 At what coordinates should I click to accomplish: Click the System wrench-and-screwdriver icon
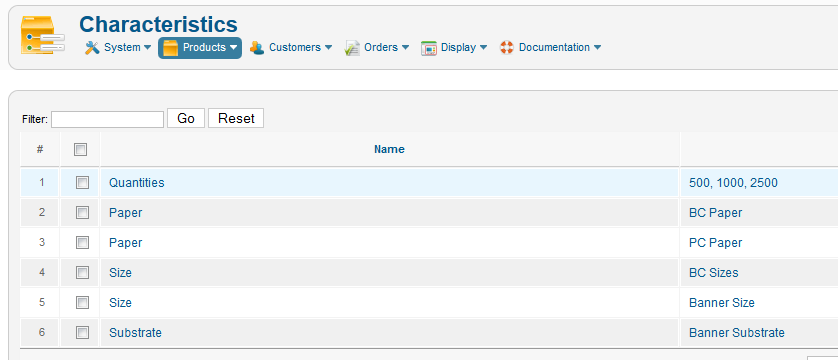(92, 48)
